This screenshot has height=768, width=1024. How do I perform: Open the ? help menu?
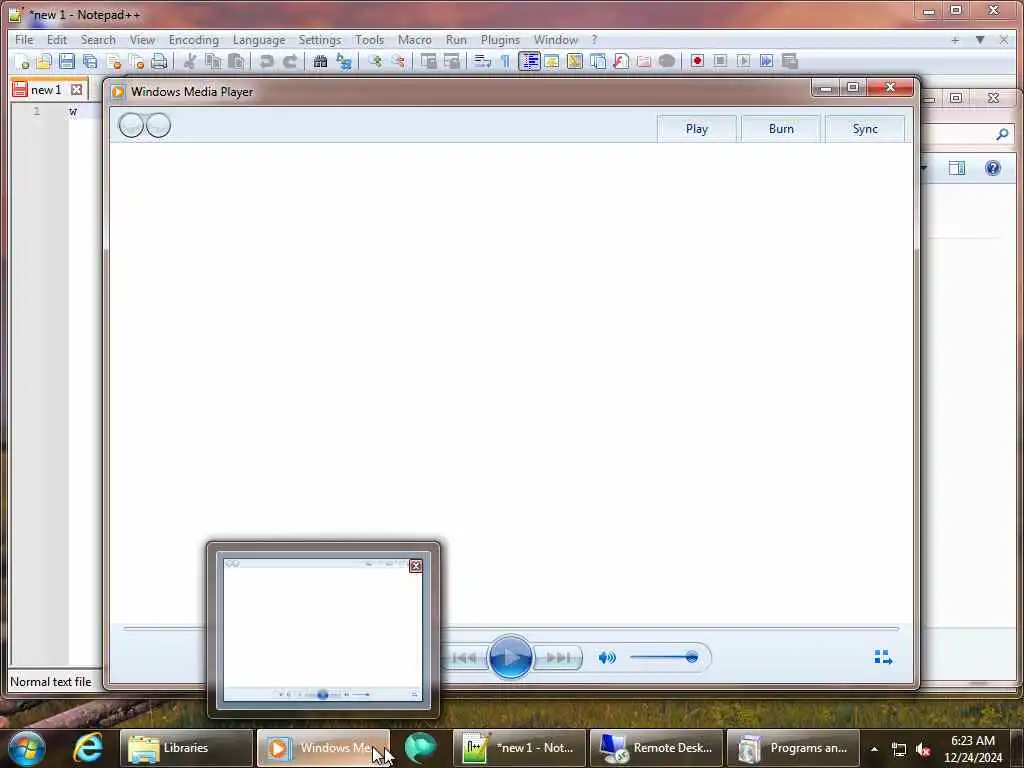(x=594, y=40)
